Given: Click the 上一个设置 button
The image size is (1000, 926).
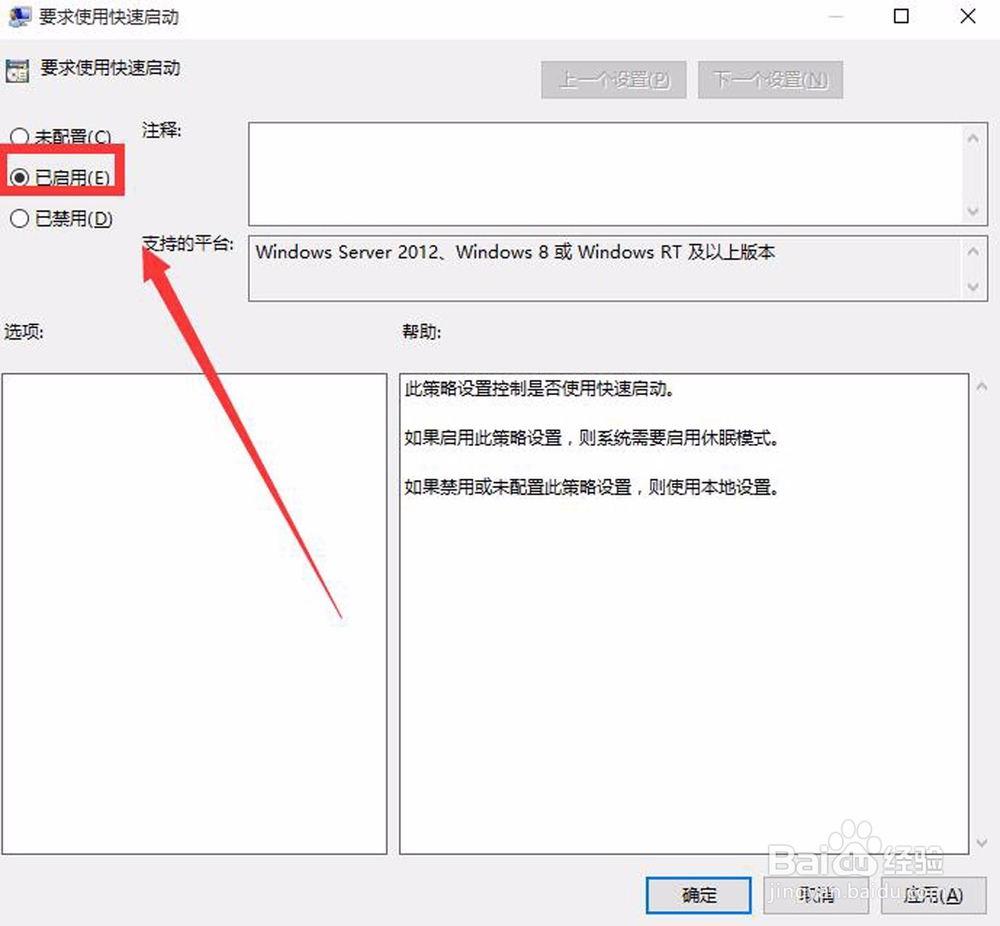Looking at the screenshot, I should 613,79.
